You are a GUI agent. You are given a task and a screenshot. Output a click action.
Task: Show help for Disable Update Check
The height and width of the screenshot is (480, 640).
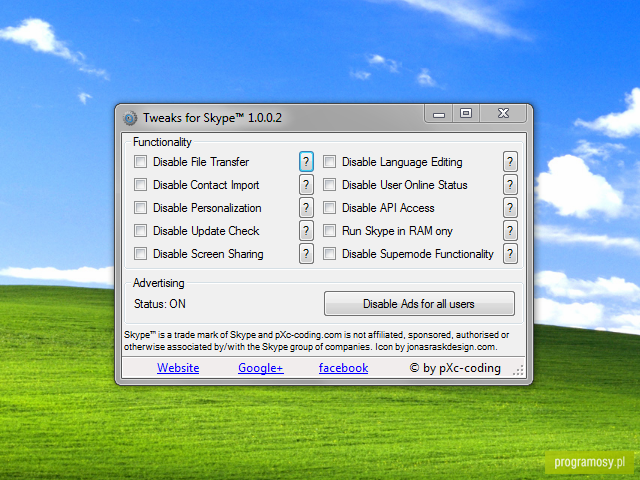point(306,231)
